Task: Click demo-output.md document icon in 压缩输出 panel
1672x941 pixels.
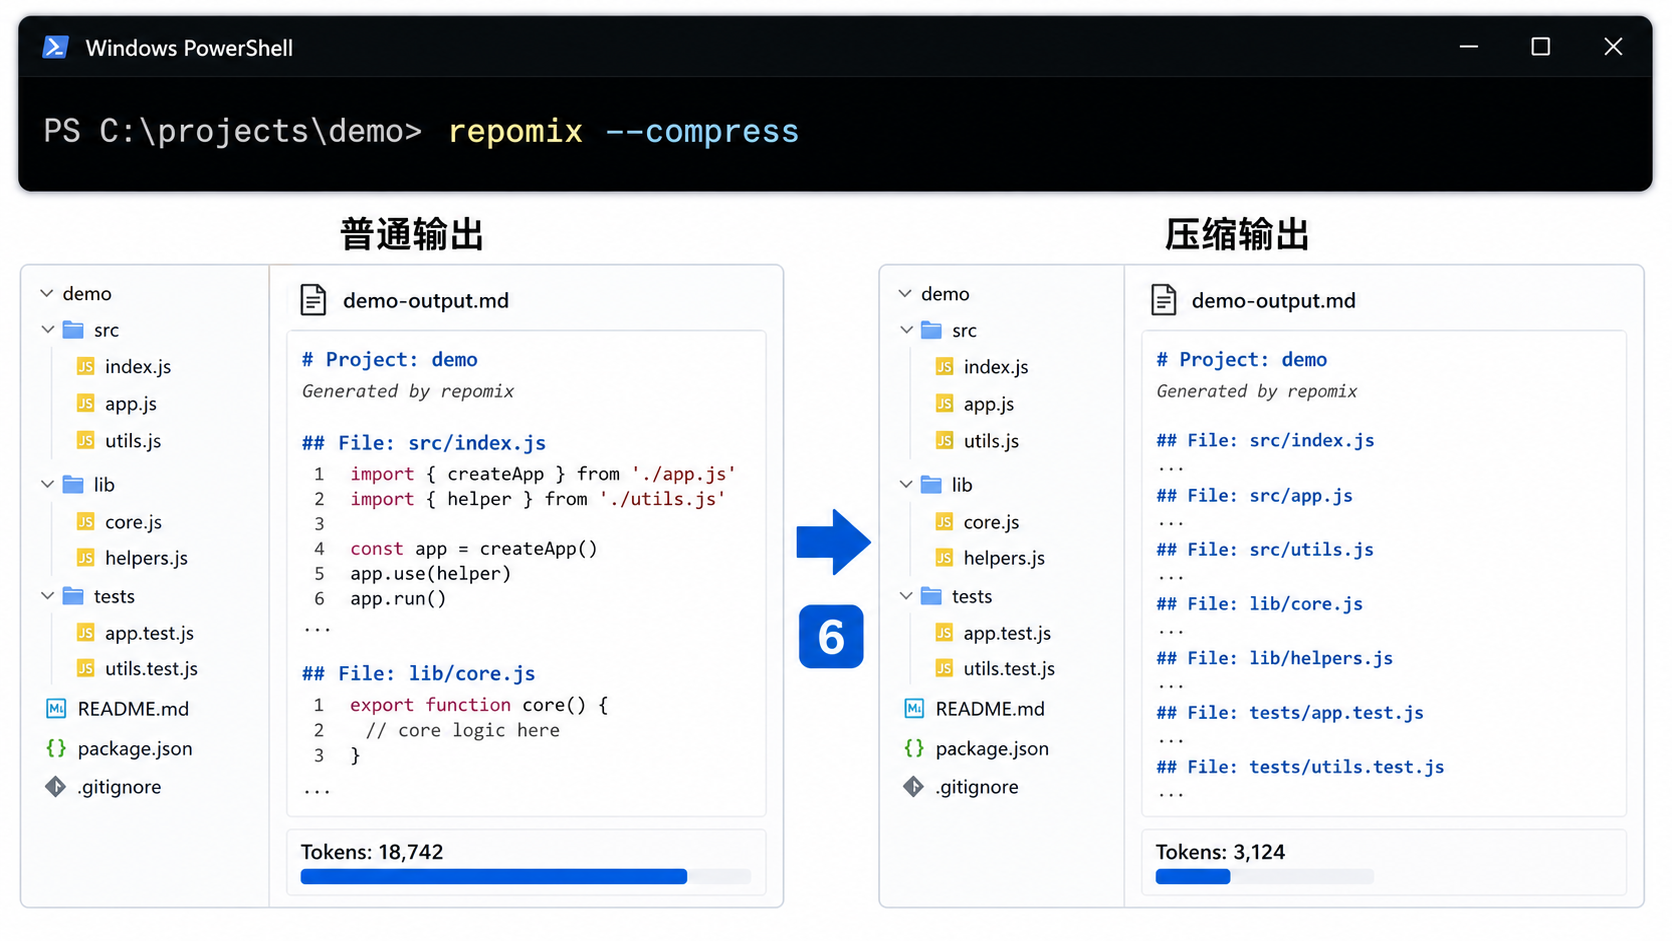Action: pyautogui.click(x=1164, y=300)
